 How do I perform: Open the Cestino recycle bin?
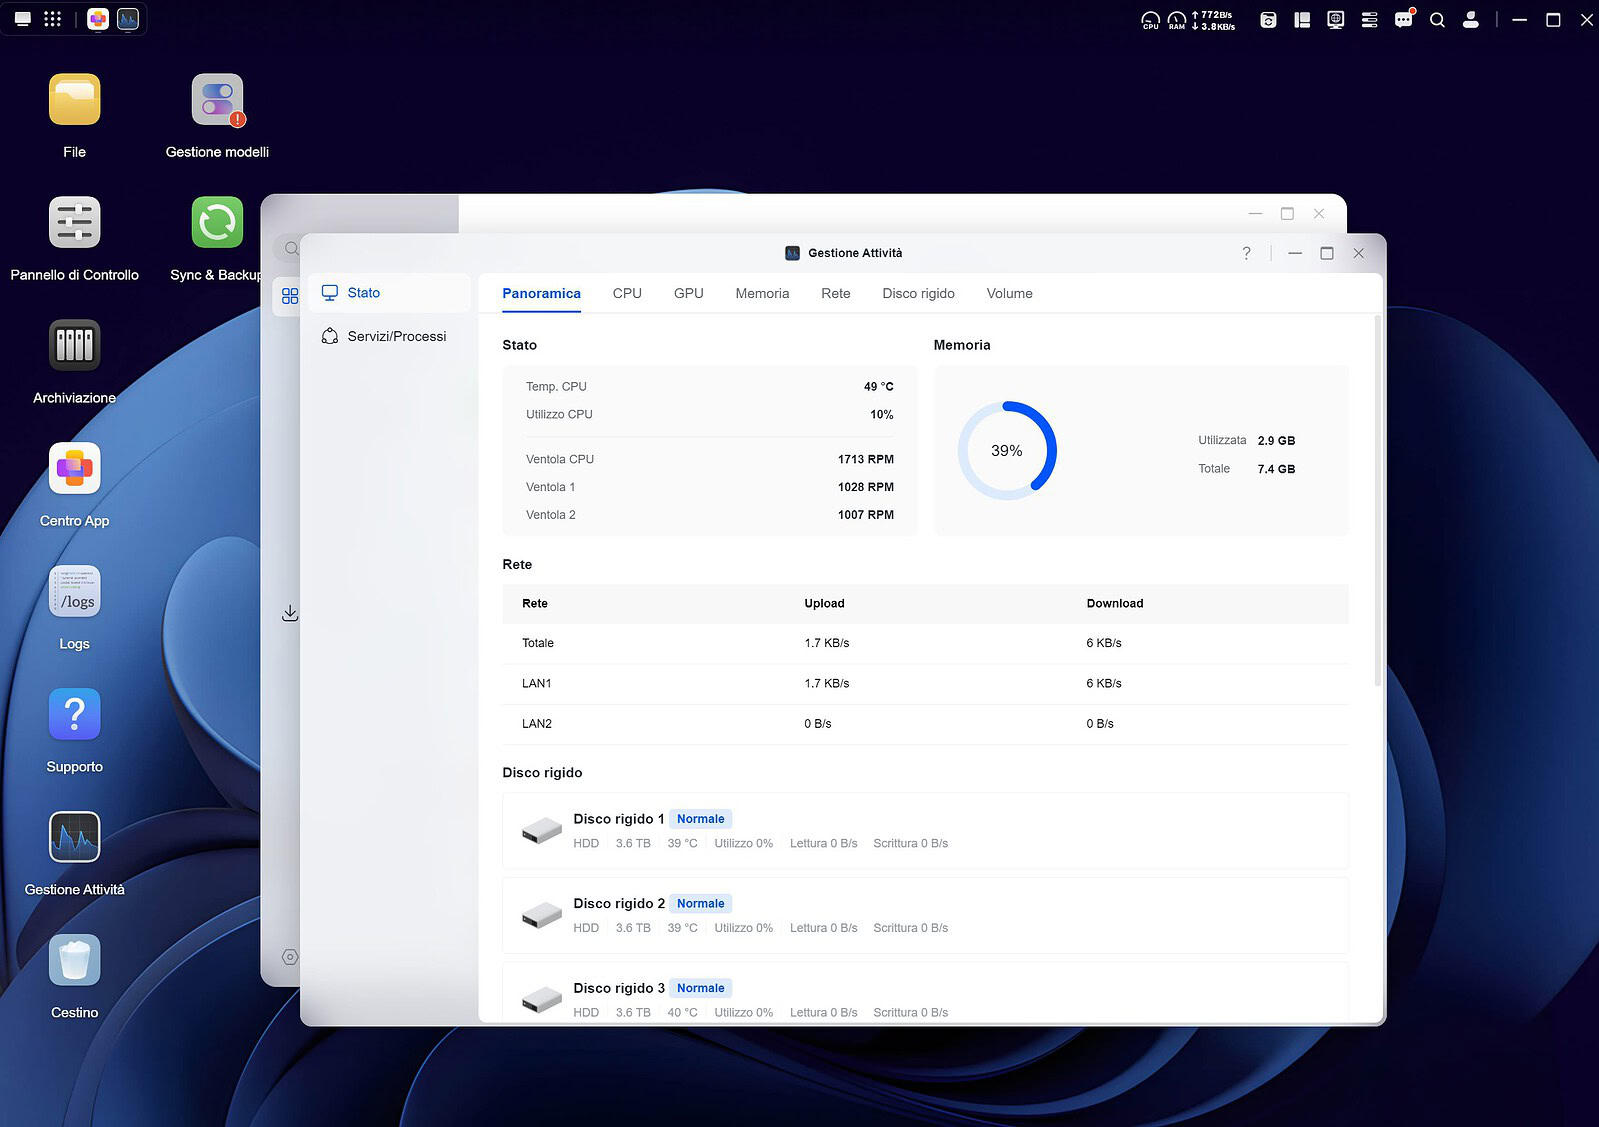pyautogui.click(x=75, y=960)
